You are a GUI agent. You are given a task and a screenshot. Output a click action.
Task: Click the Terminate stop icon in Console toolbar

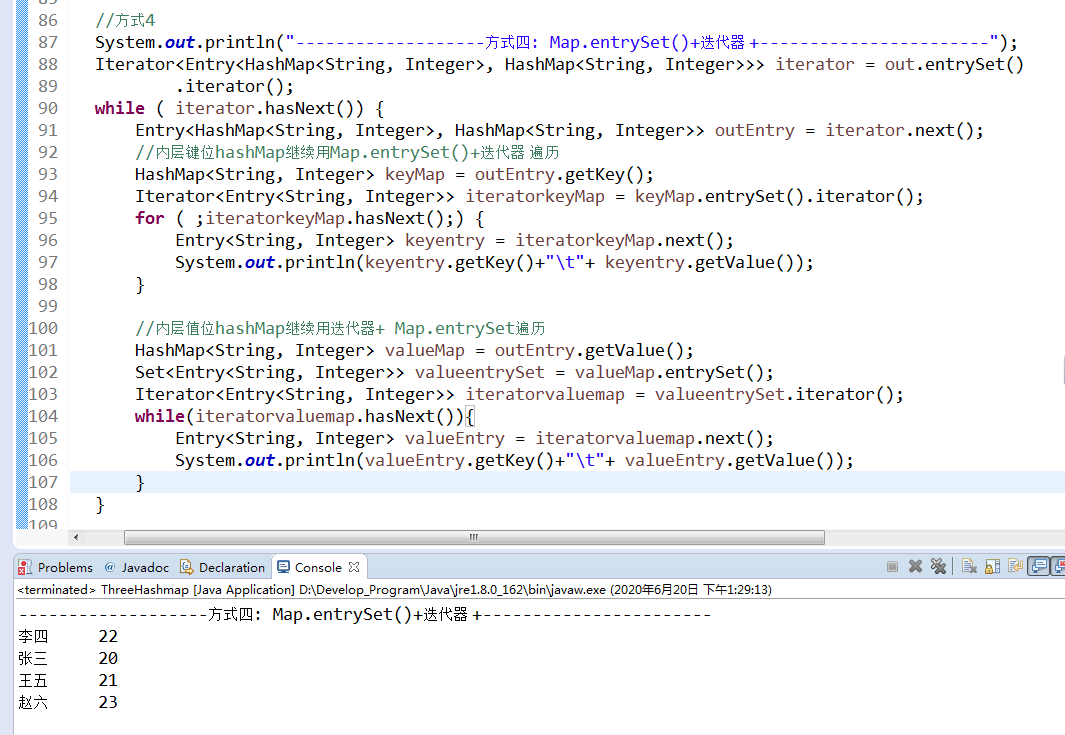coord(892,567)
